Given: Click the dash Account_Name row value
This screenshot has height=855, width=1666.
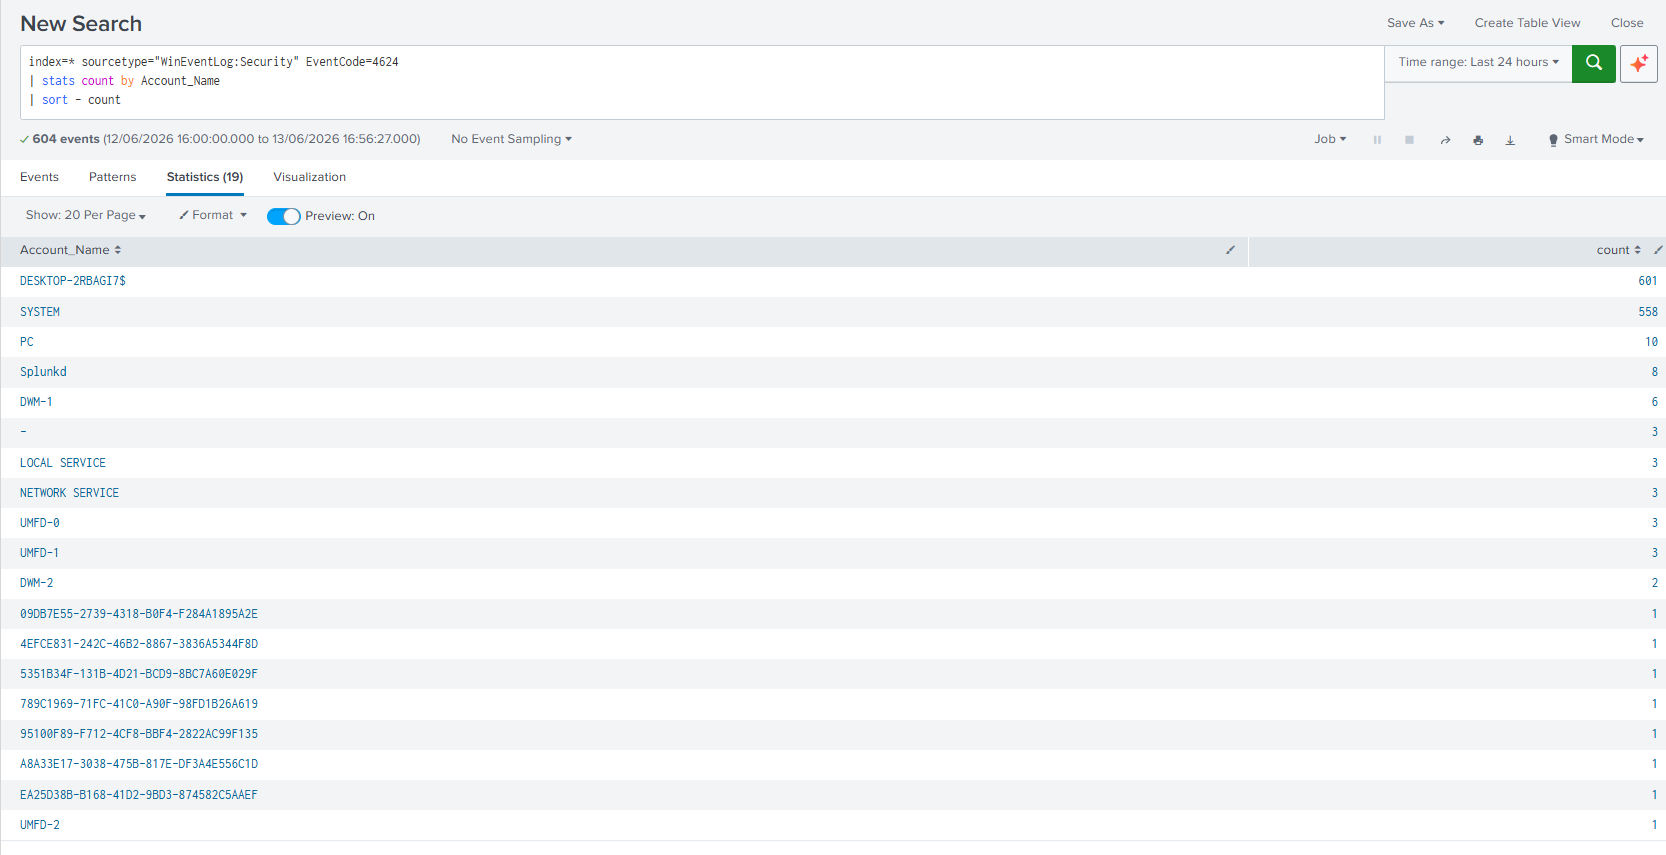Looking at the screenshot, I should [x=23, y=432].
